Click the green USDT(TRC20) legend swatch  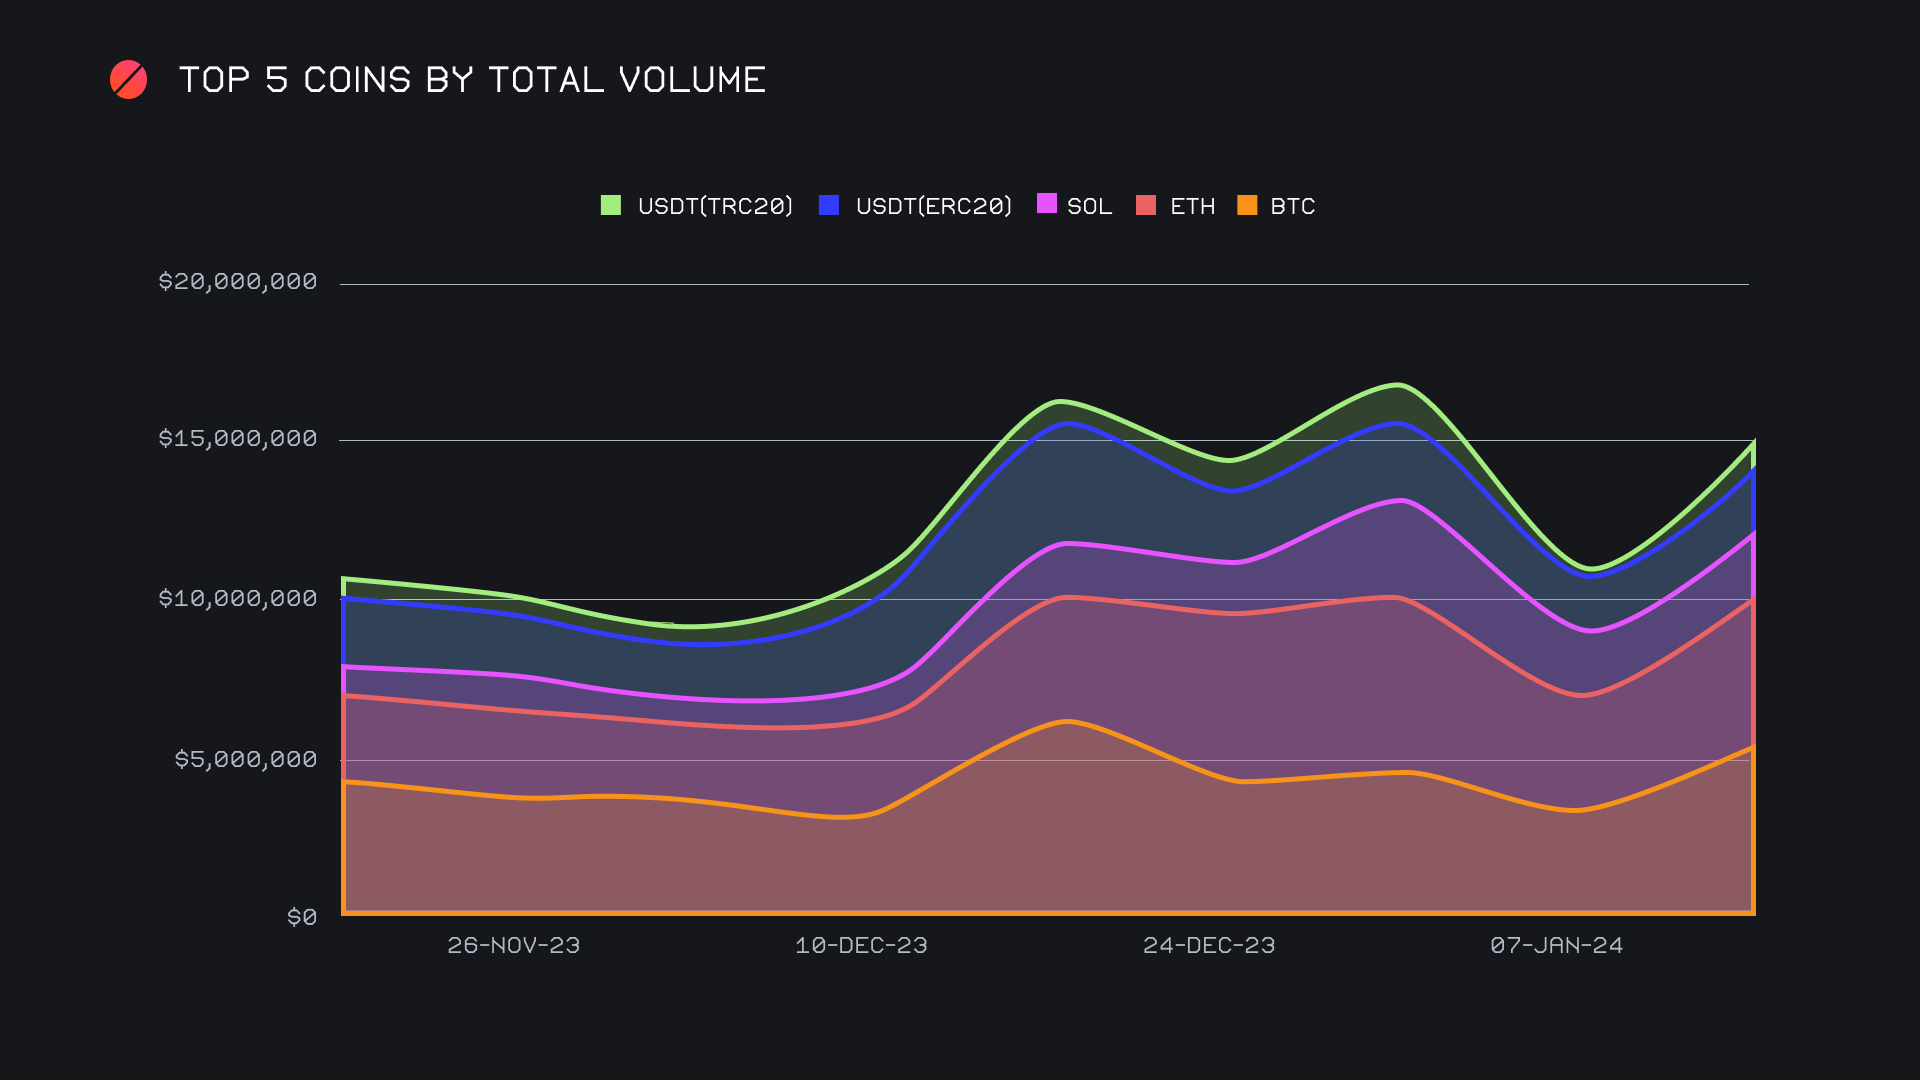click(x=610, y=205)
